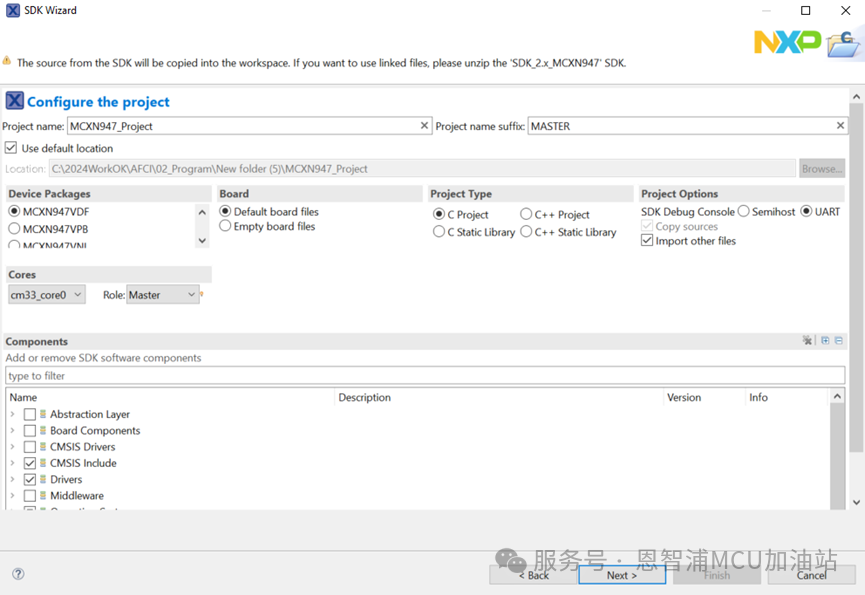Image resolution: width=865 pixels, height=595 pixels.
Task: Check the Board Components checkbox
Action: [30, 431]
